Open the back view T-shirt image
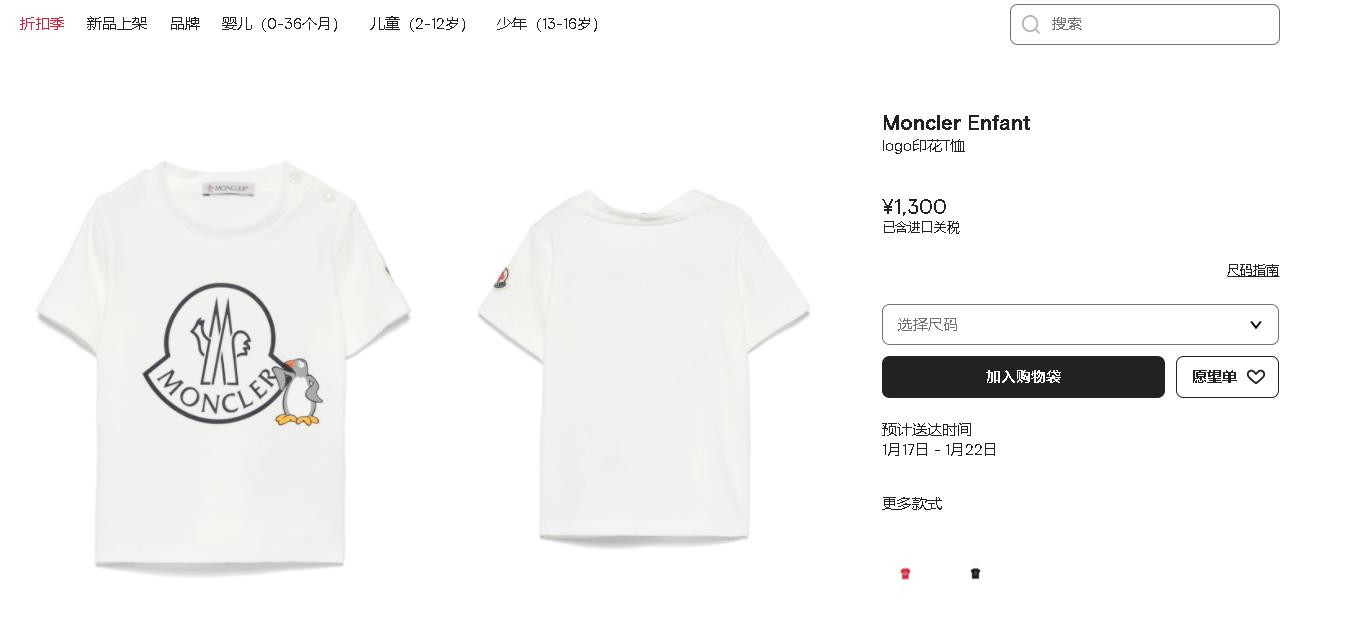This screenshot has height=632, width=1370. (644, 367)
